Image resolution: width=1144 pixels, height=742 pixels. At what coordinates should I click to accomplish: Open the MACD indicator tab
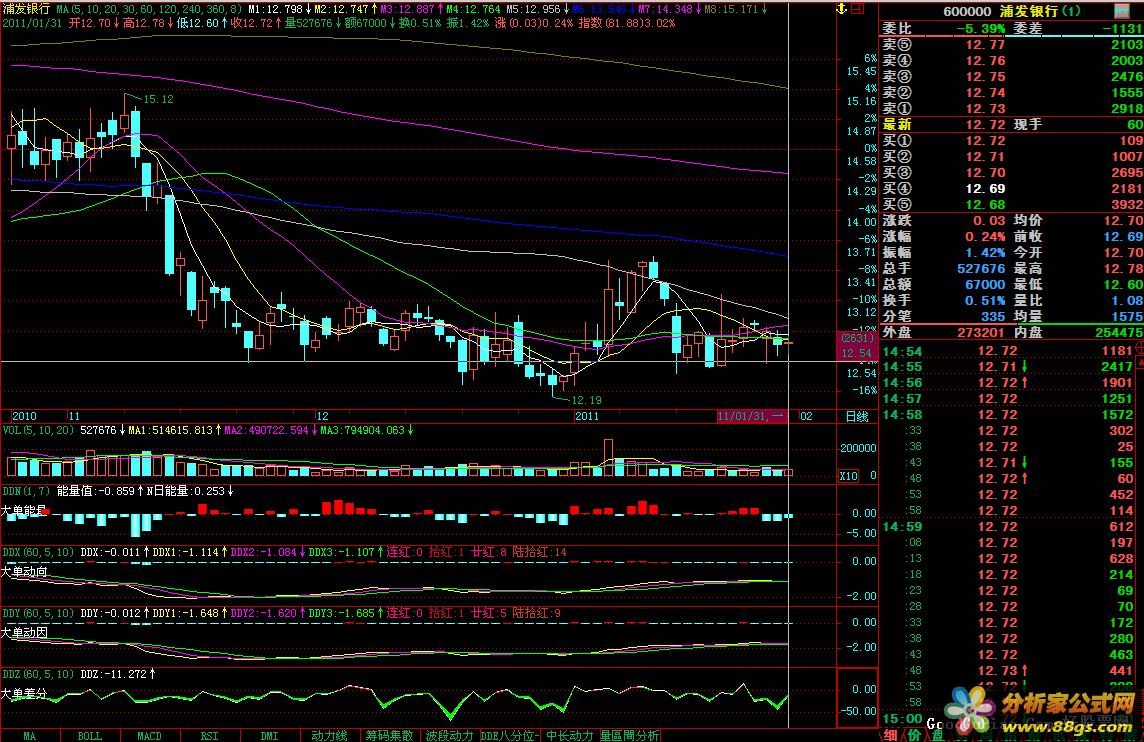tap(150, 735)
